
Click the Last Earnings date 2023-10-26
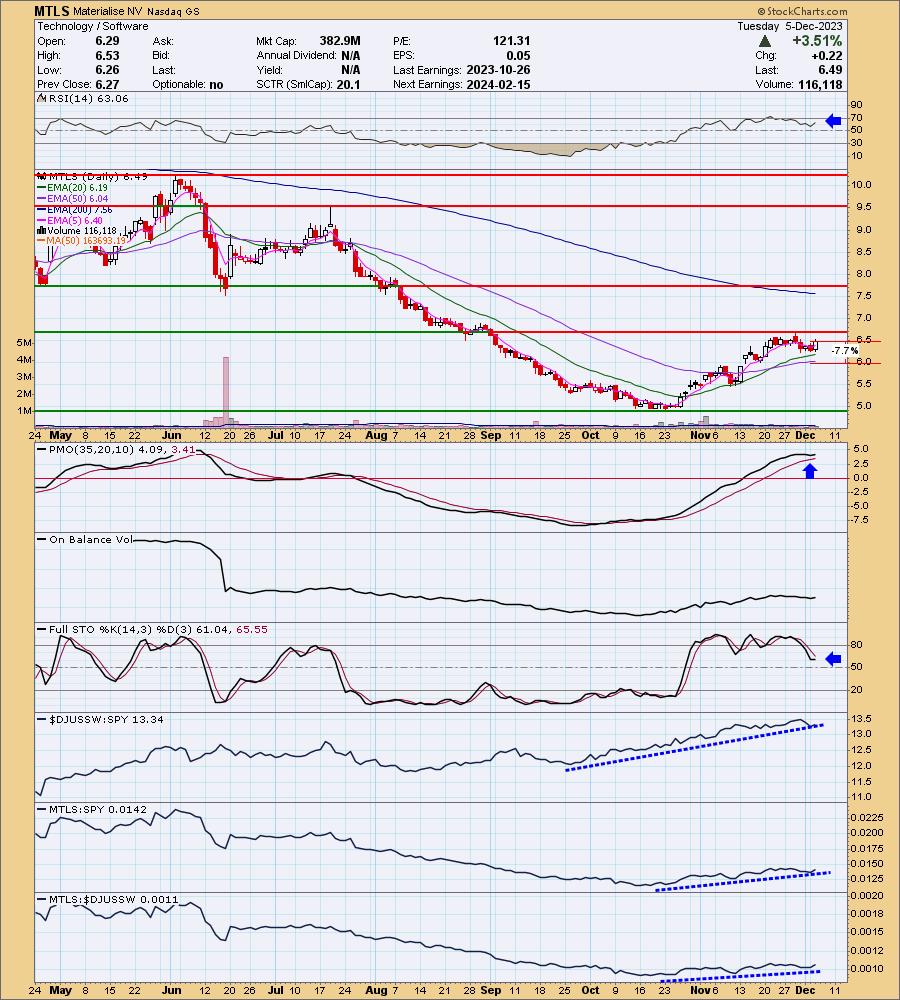coord(498,70)
